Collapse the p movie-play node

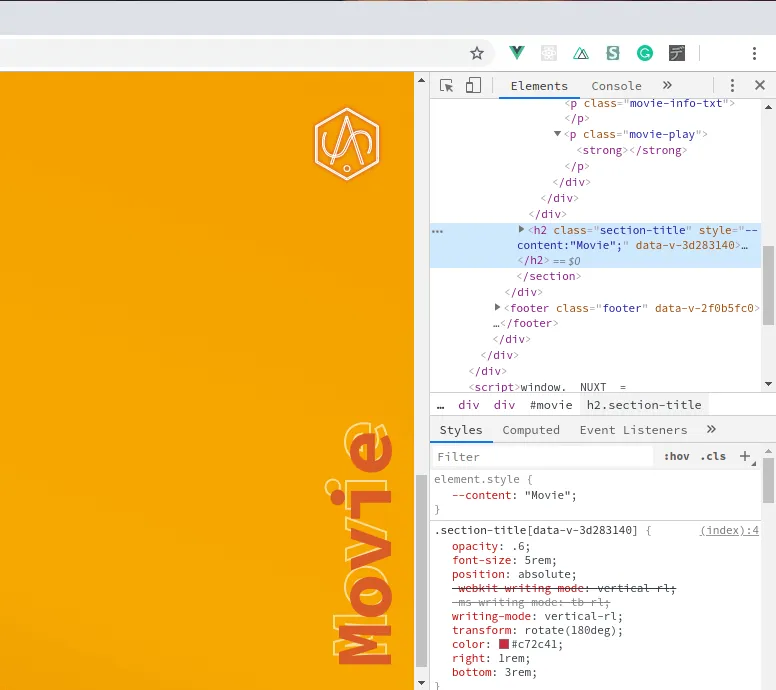[557, 134]
